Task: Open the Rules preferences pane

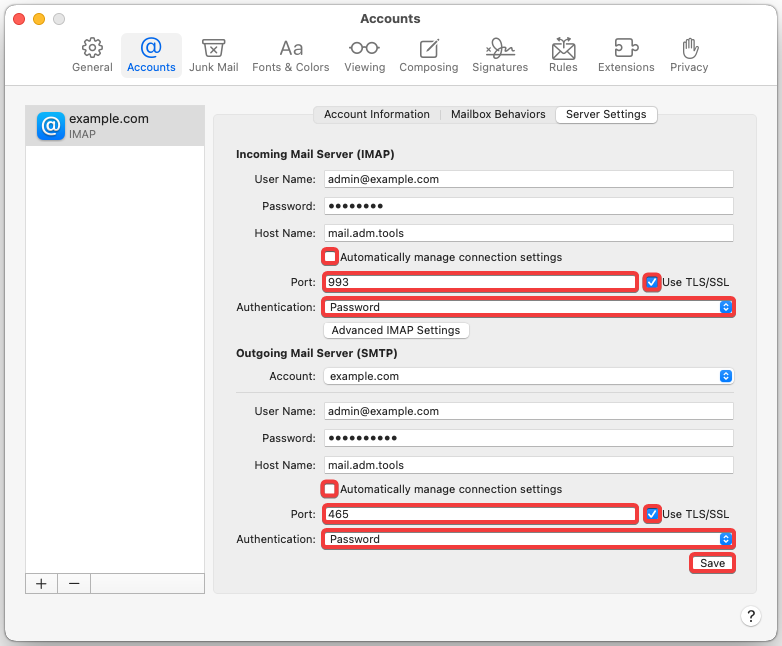Action: point(563,55)
